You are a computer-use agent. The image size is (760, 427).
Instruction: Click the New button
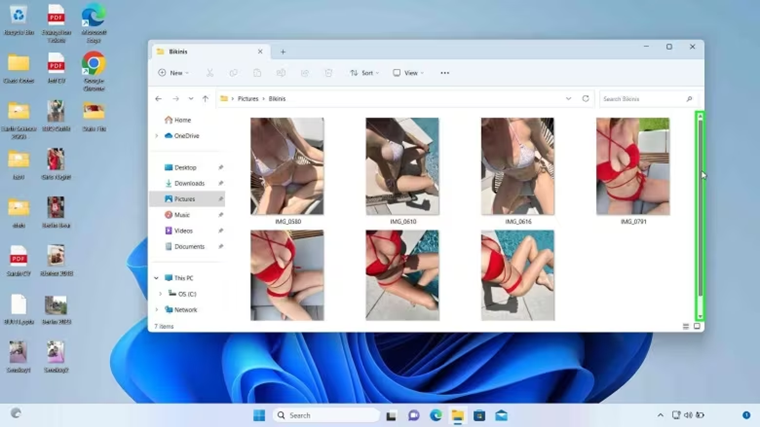(173, 73)
